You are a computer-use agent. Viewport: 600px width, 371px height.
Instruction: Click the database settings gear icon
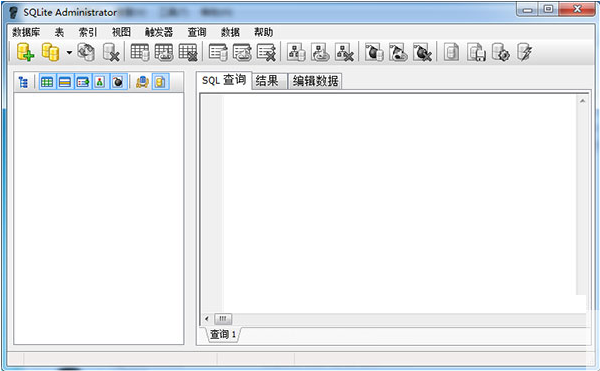coord(501,52)
